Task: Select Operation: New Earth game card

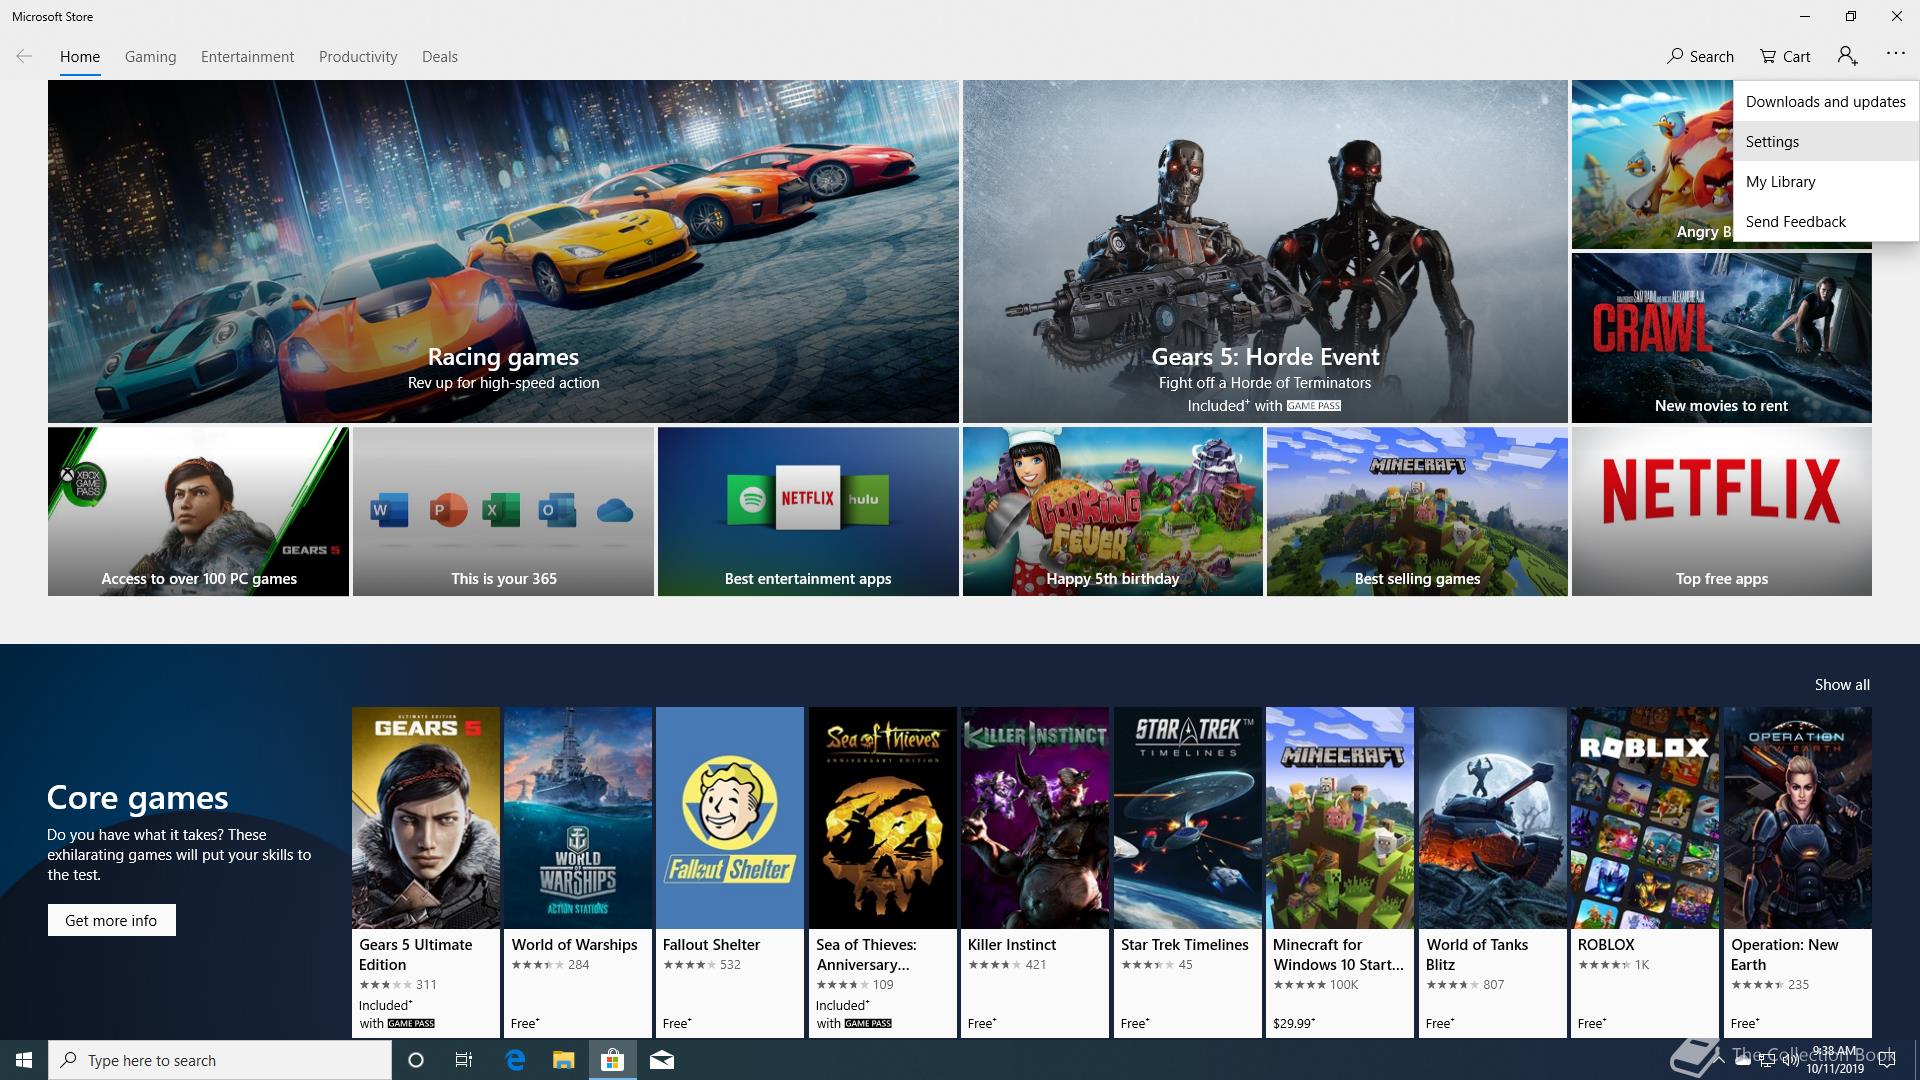Action: [1798, 872]
